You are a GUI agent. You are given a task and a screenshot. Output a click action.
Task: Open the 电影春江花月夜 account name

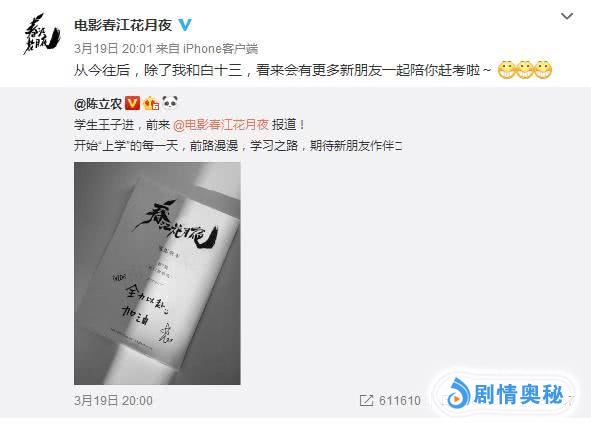pos(123,25)
